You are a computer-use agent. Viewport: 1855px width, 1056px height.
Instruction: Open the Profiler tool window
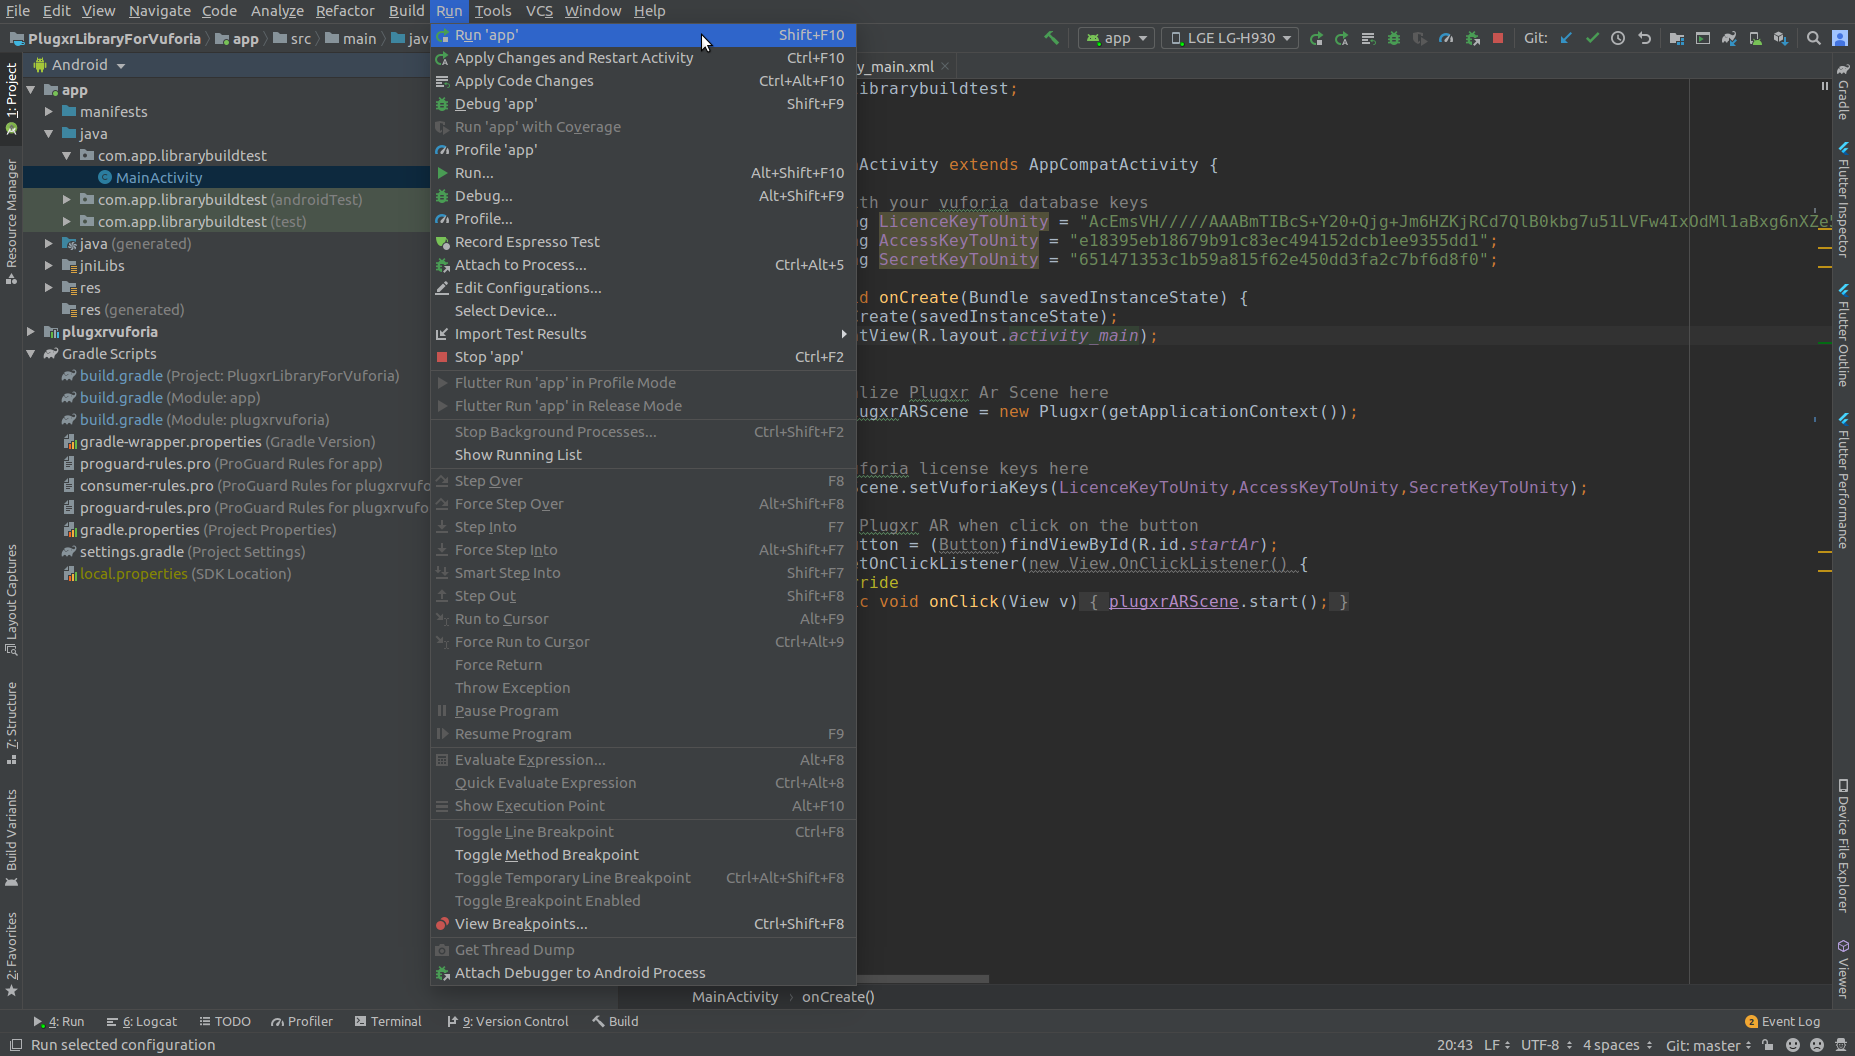(302, 1021)
